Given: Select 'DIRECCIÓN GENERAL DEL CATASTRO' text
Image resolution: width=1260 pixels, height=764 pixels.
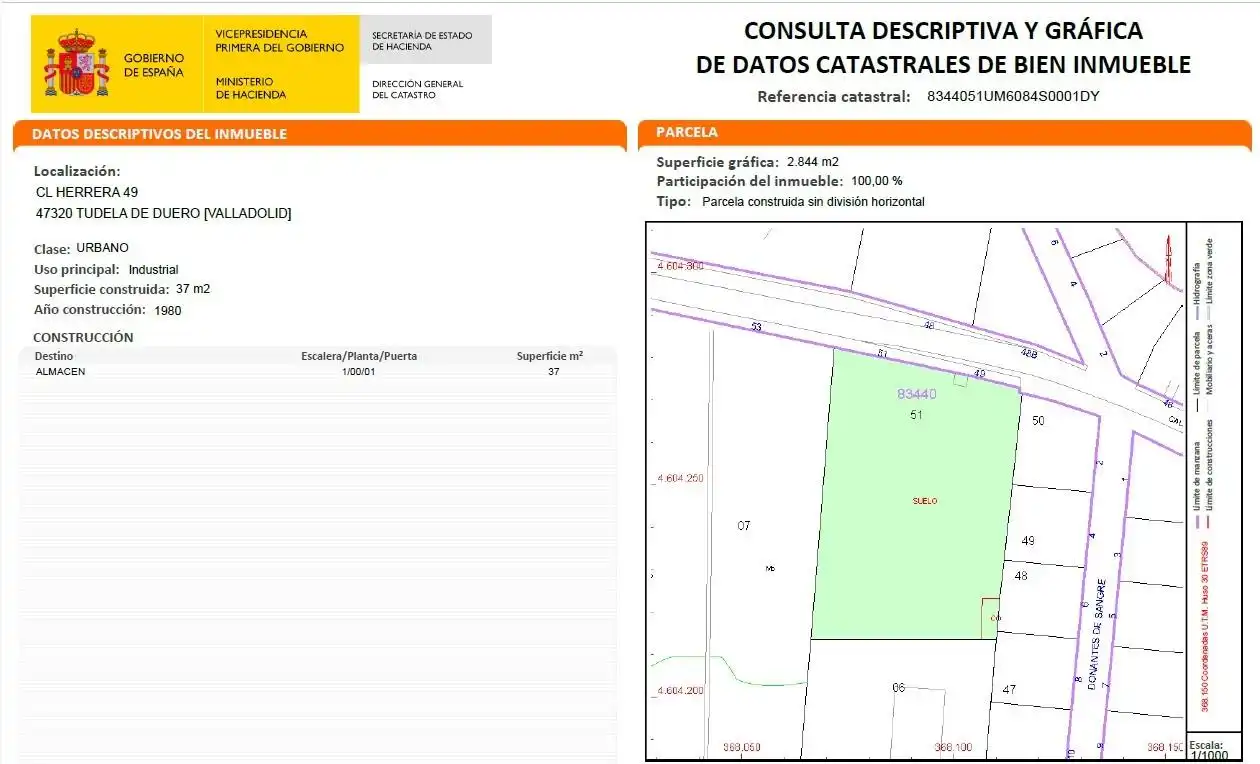Looking at the screenshot, I should pos(418,89).
